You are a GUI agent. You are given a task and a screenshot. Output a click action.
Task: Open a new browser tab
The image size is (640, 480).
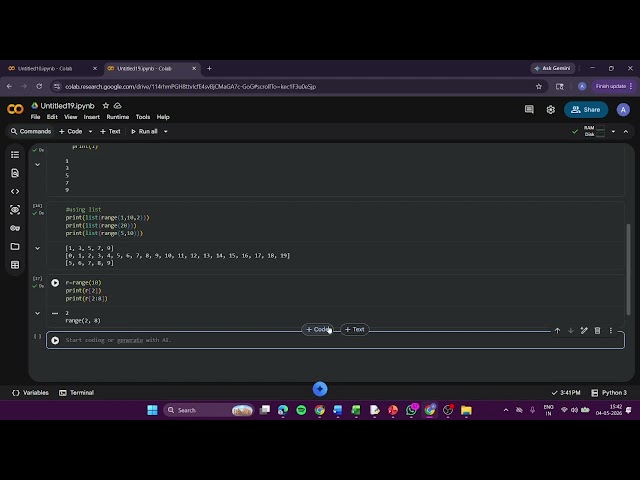point(209,69)
